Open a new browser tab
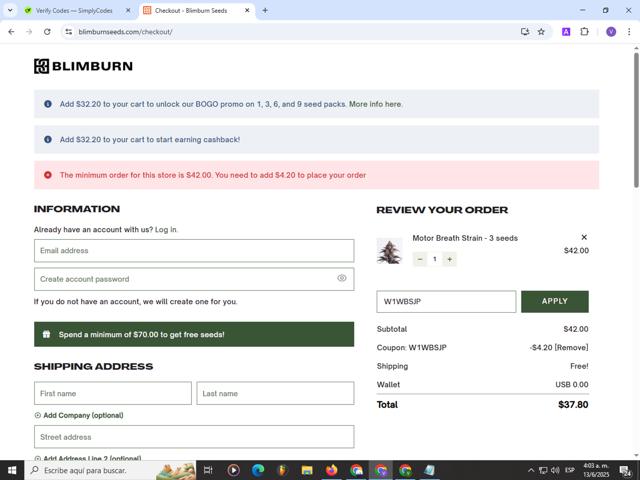 click(265, 11)
